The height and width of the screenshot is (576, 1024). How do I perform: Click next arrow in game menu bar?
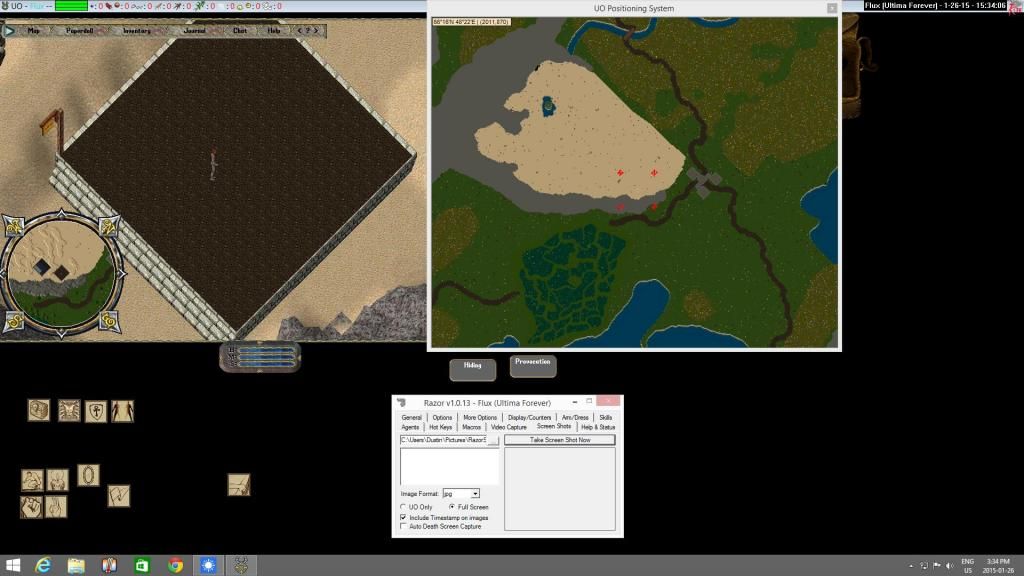[x=317, y=31]
